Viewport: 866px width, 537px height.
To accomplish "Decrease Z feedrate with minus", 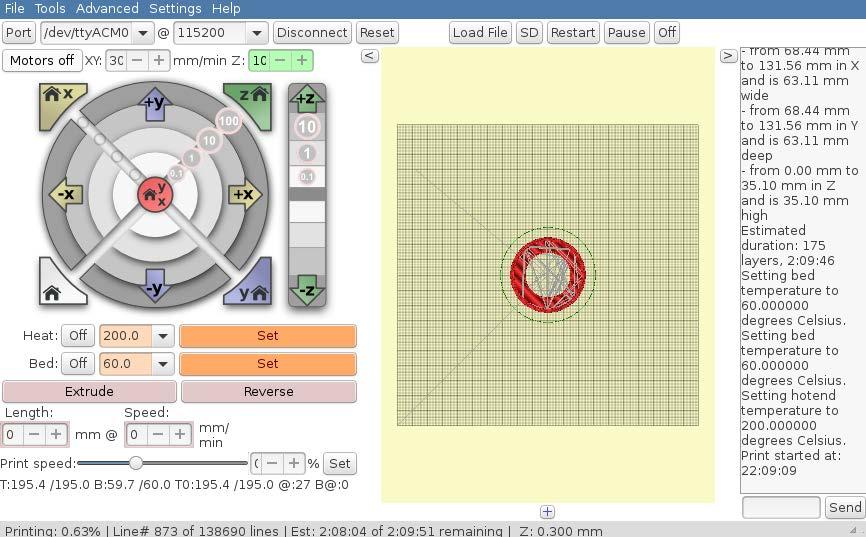I will 281,60.
